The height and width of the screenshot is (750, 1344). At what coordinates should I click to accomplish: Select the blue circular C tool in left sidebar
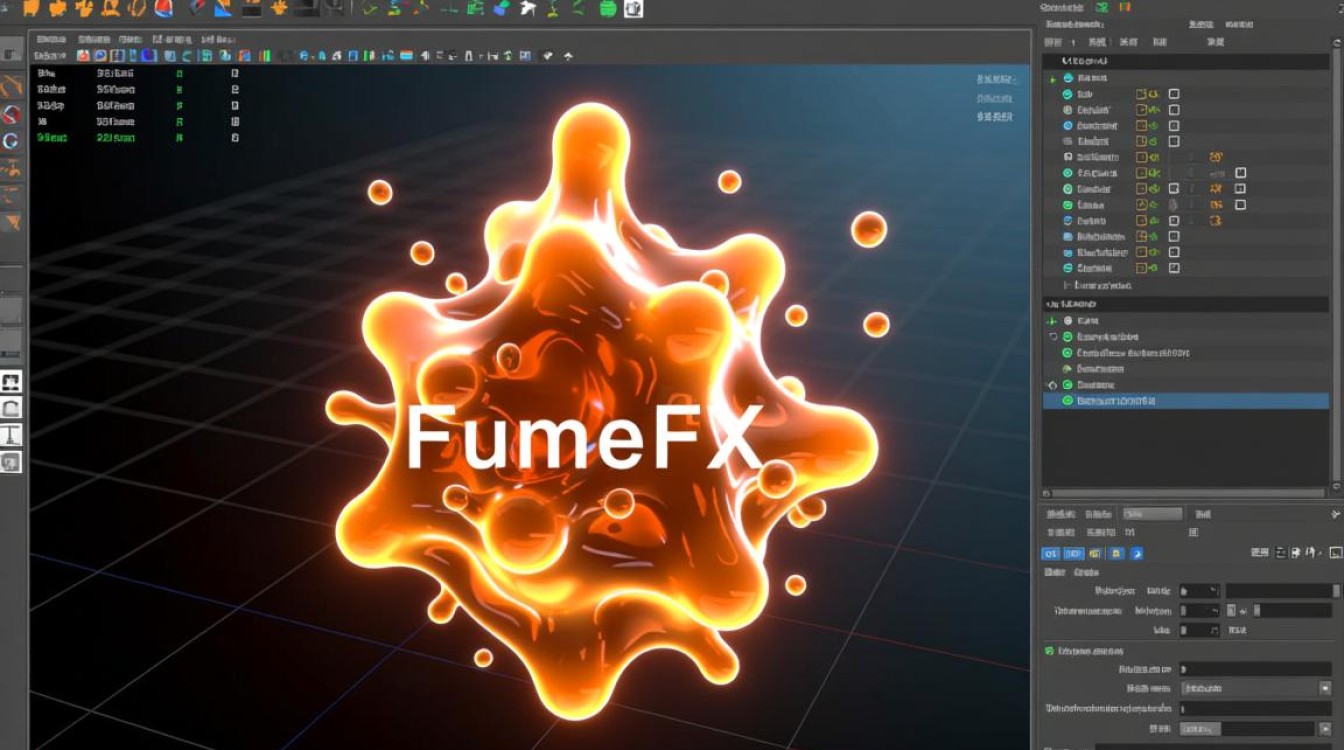[x=11, y=141]
